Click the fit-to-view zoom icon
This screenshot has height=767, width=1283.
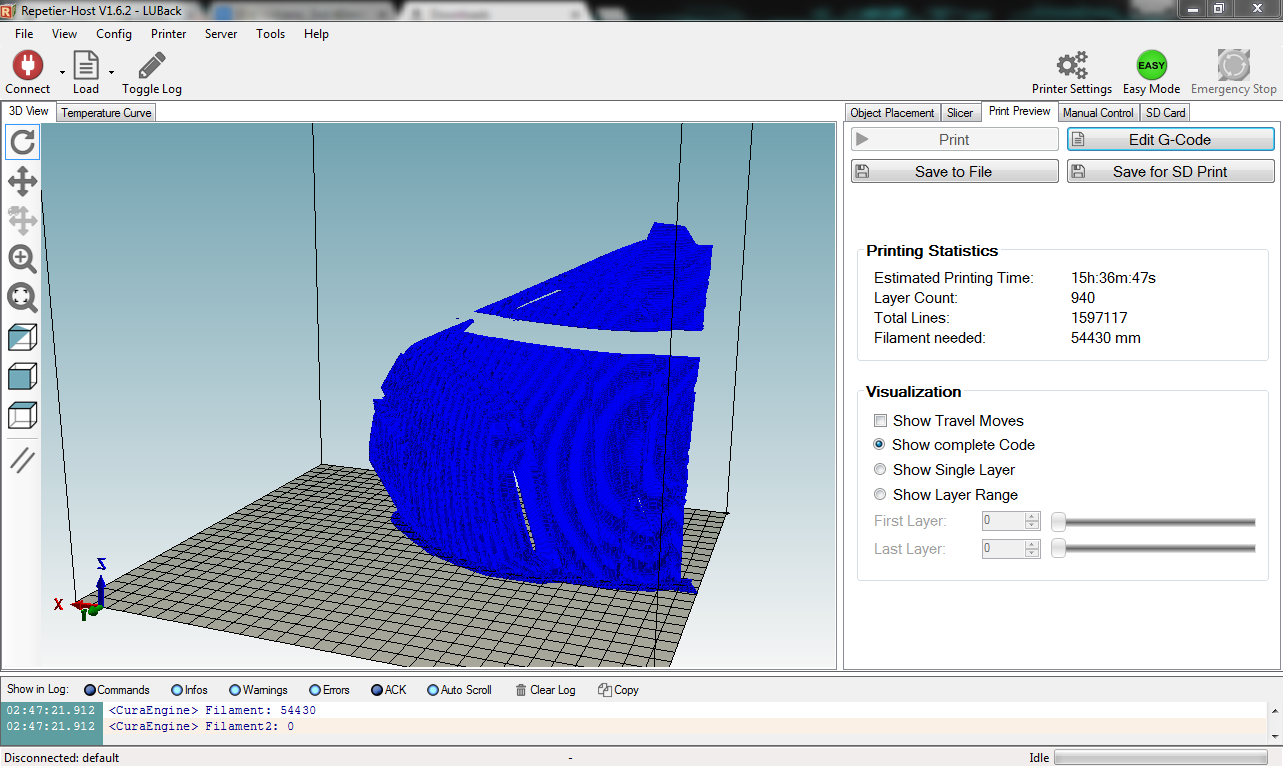(x=23, y=298)
